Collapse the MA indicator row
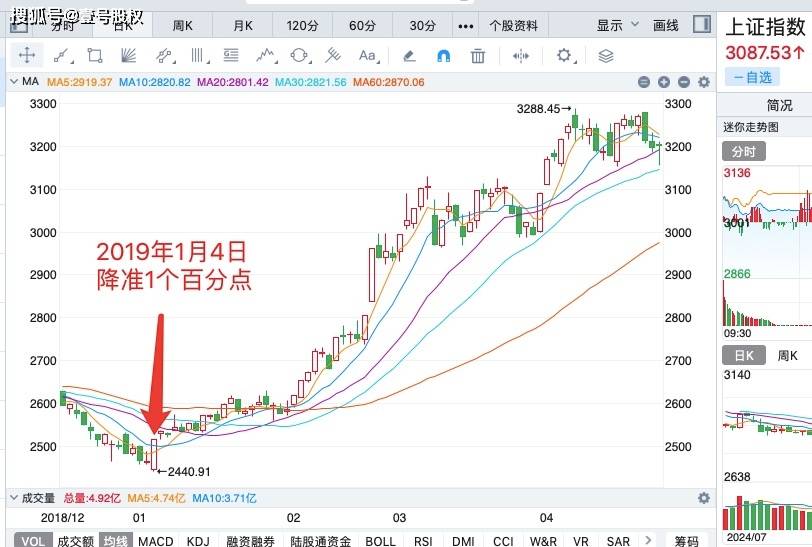This screenshot has height=547, width=812. click(x=14, y=82)
